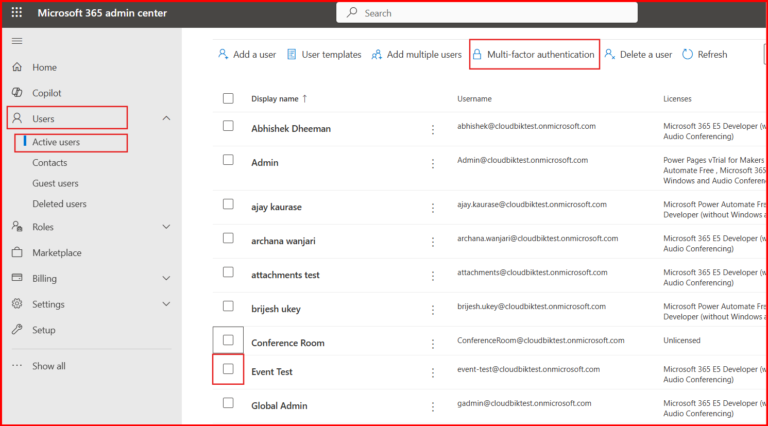Sort by Display name column header
Screen dimensions: 768x426
pyautogui.click(x=275, y=99)
